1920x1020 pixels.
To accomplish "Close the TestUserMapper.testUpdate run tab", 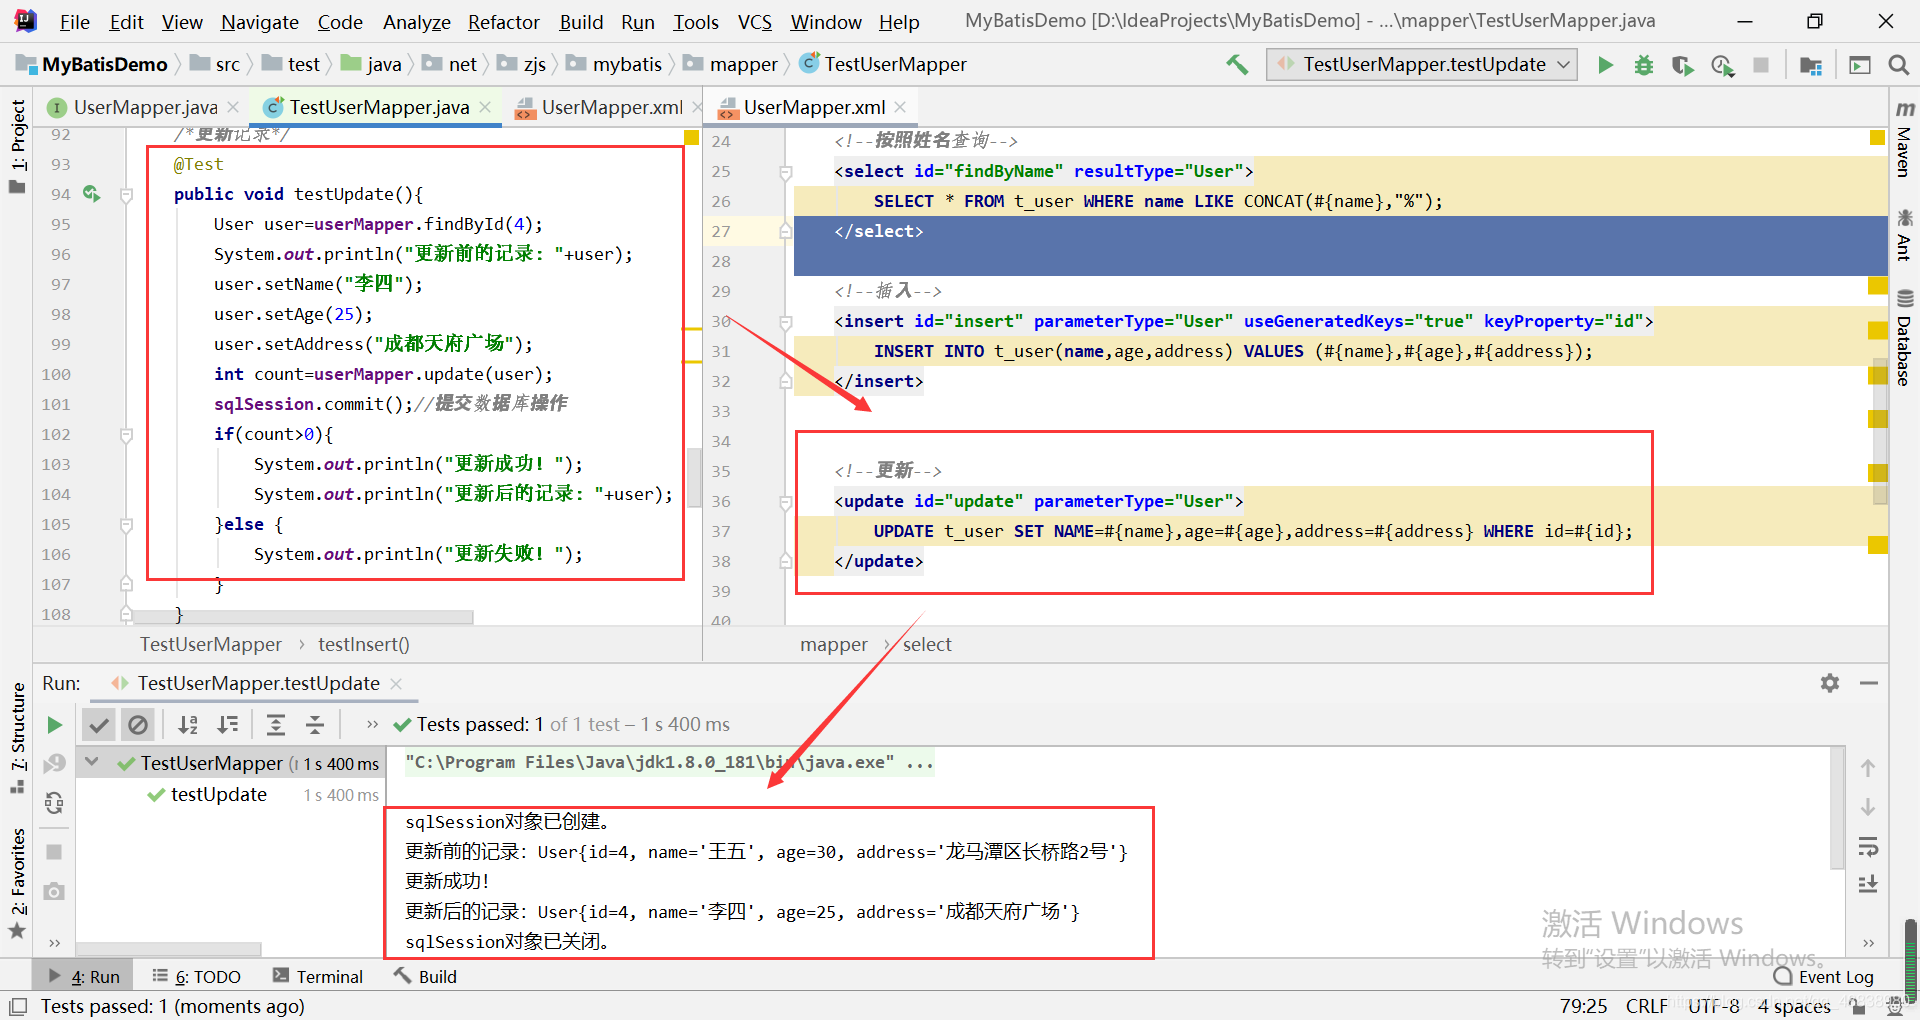I will [x=396, y=684].
